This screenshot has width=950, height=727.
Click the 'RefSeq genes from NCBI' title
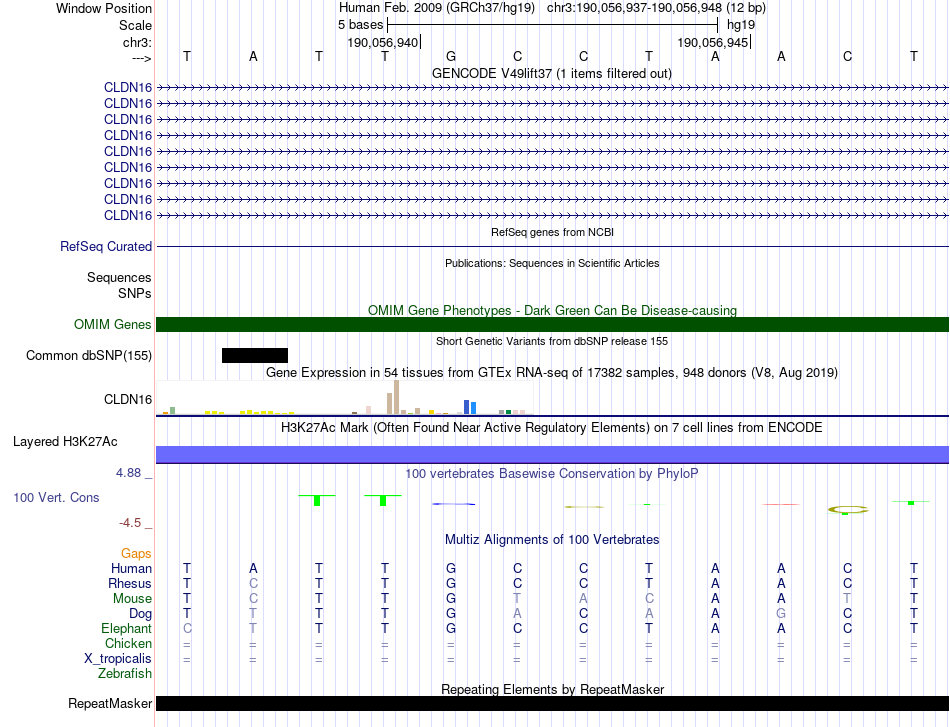553,232
